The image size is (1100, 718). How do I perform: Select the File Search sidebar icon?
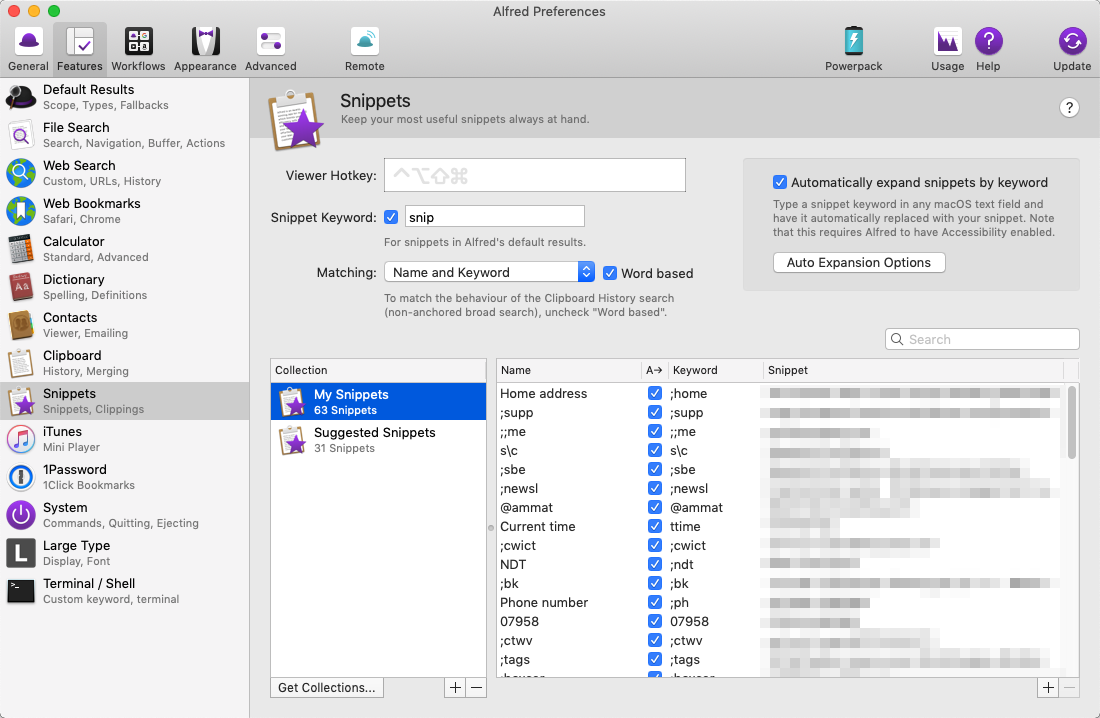point(21,135)
